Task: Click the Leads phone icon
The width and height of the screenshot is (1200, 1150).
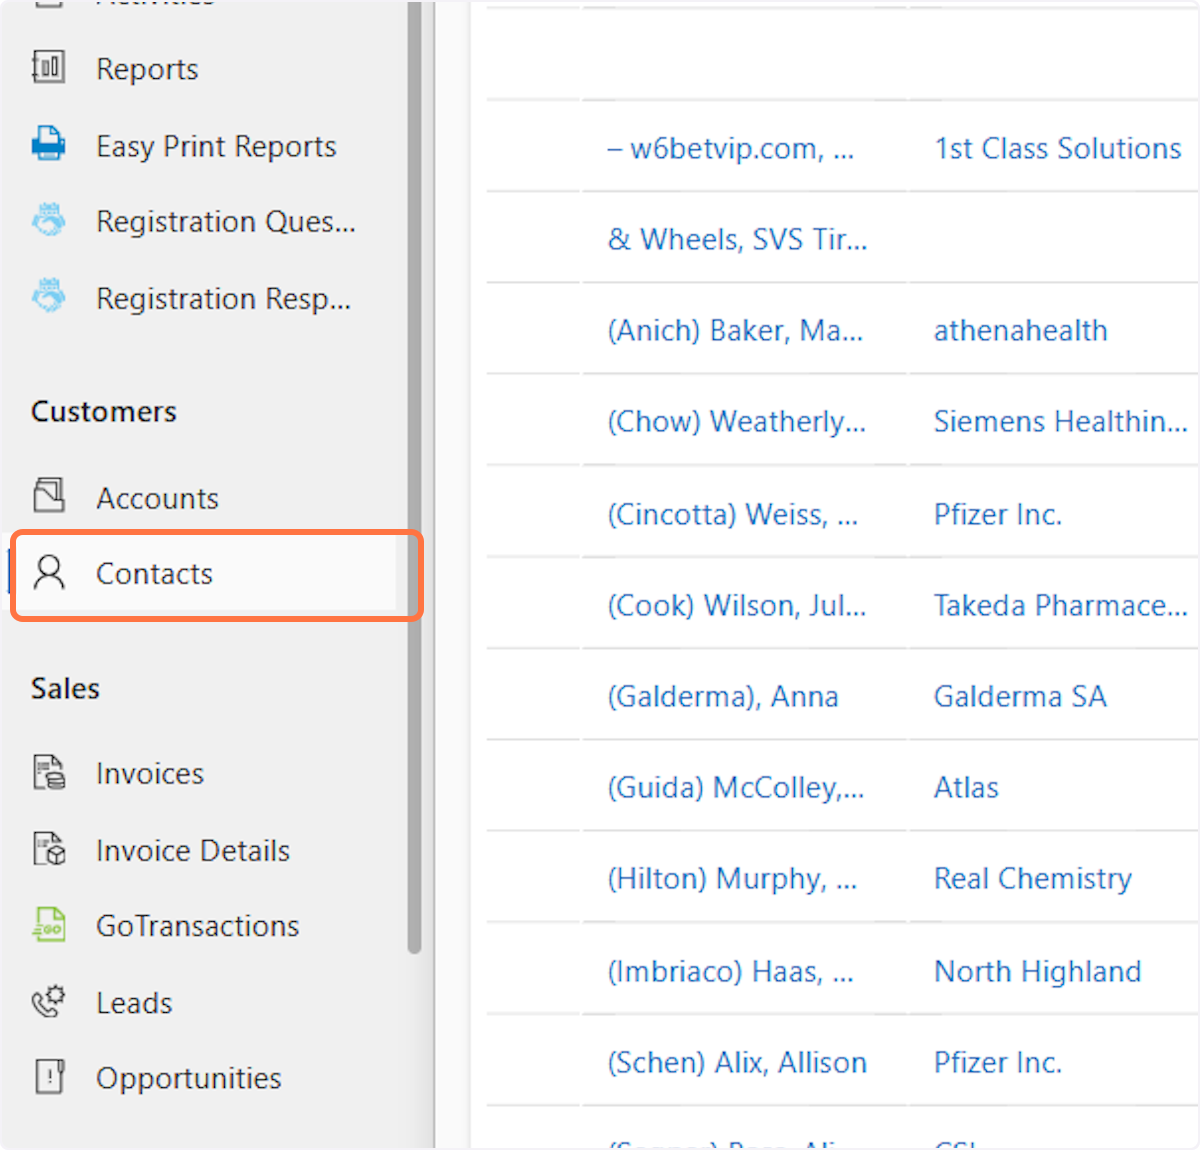Action: [48, 1002]
